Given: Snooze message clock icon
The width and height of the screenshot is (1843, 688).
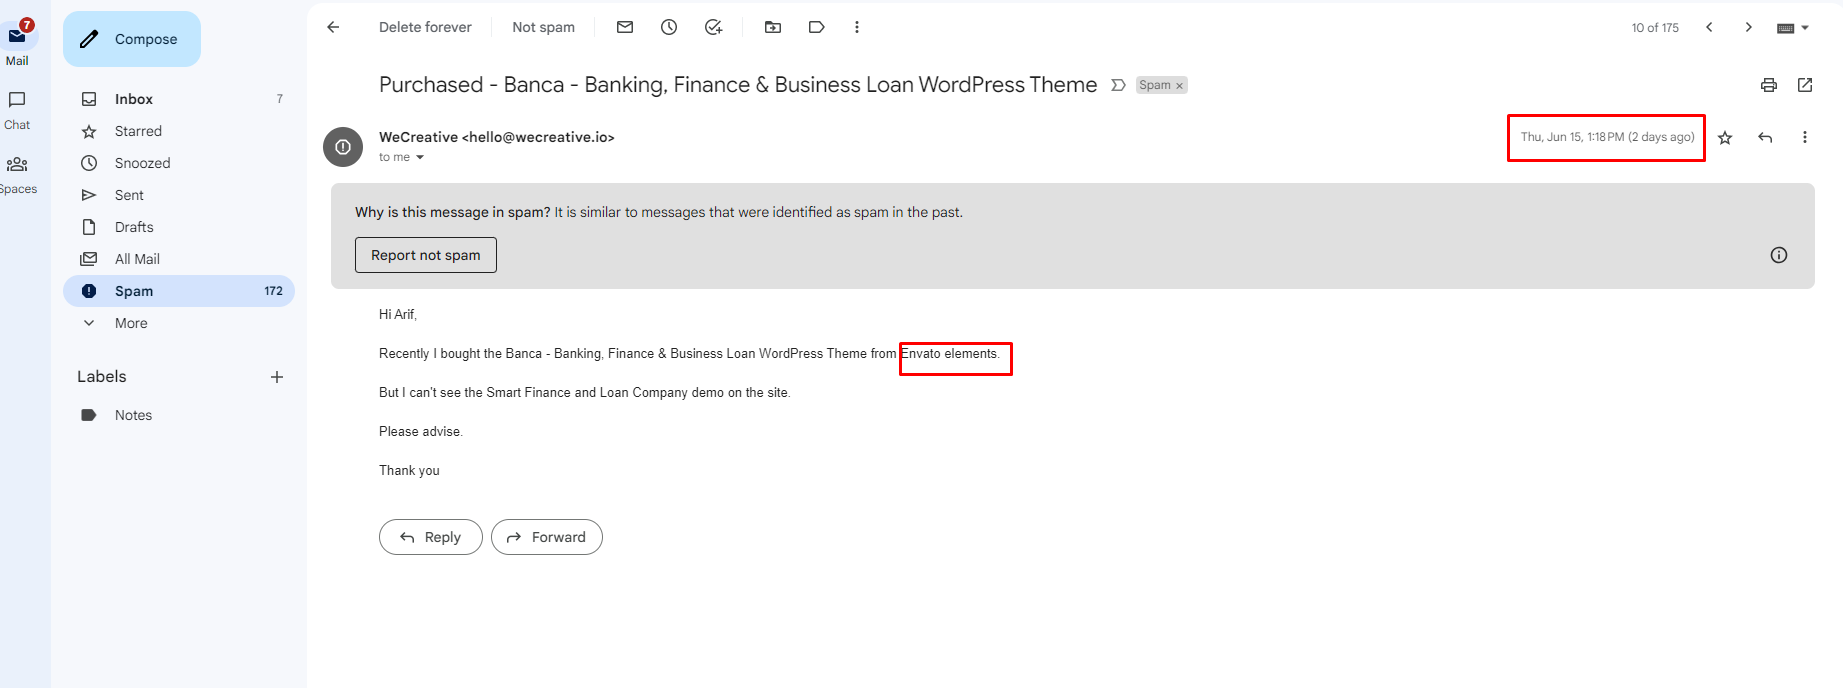Looking at the screenshot, I should click(x=669, y=27).
